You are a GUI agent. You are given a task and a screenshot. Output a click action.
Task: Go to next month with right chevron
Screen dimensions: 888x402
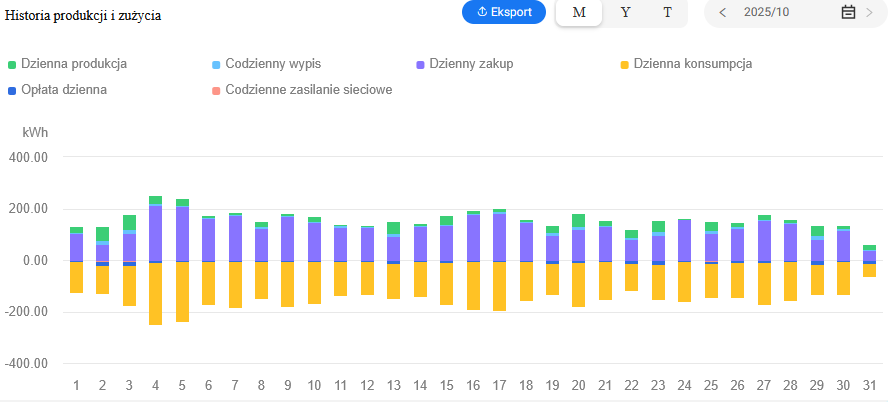pyautogui.click(x=869, y=12)
